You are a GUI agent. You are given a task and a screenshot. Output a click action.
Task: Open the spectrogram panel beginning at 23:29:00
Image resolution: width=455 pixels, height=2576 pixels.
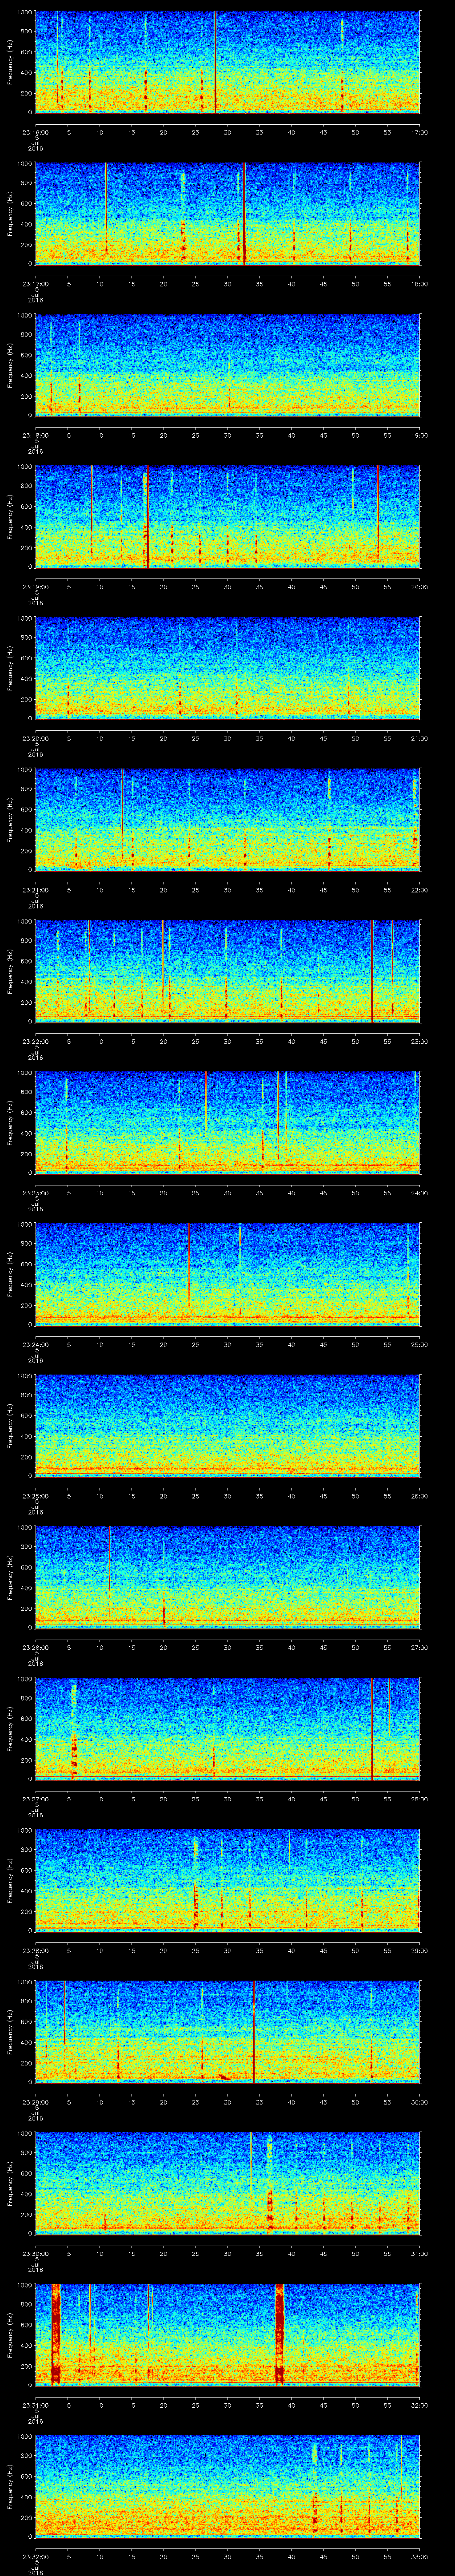coord(227,2032)
